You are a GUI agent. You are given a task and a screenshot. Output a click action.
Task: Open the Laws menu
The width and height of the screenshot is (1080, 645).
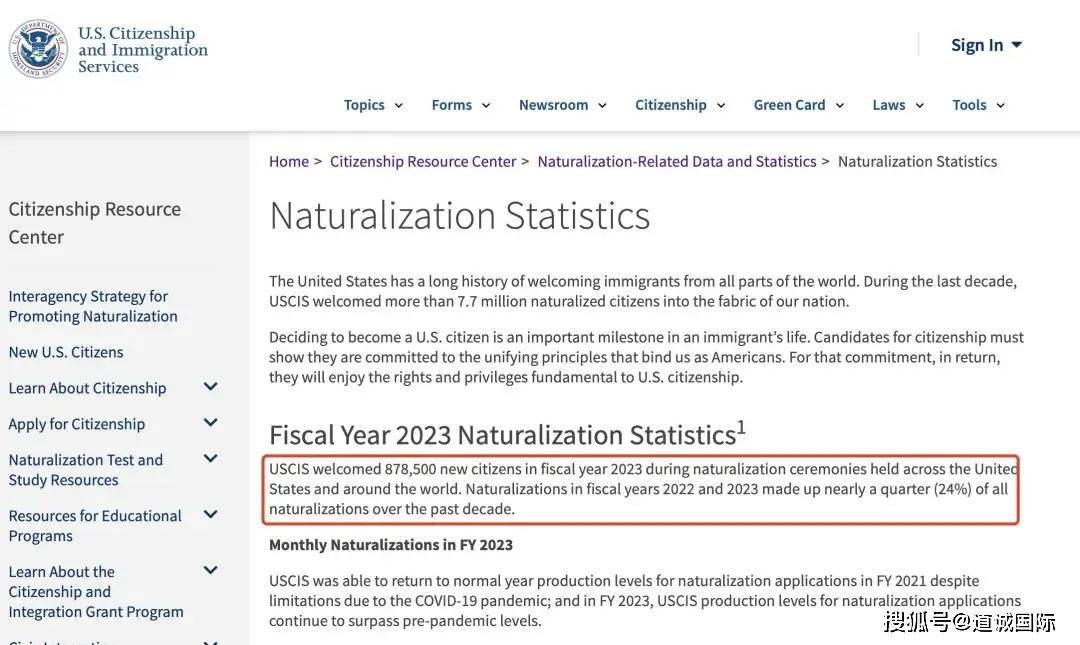pyautogui.click(x=897, y=105)
